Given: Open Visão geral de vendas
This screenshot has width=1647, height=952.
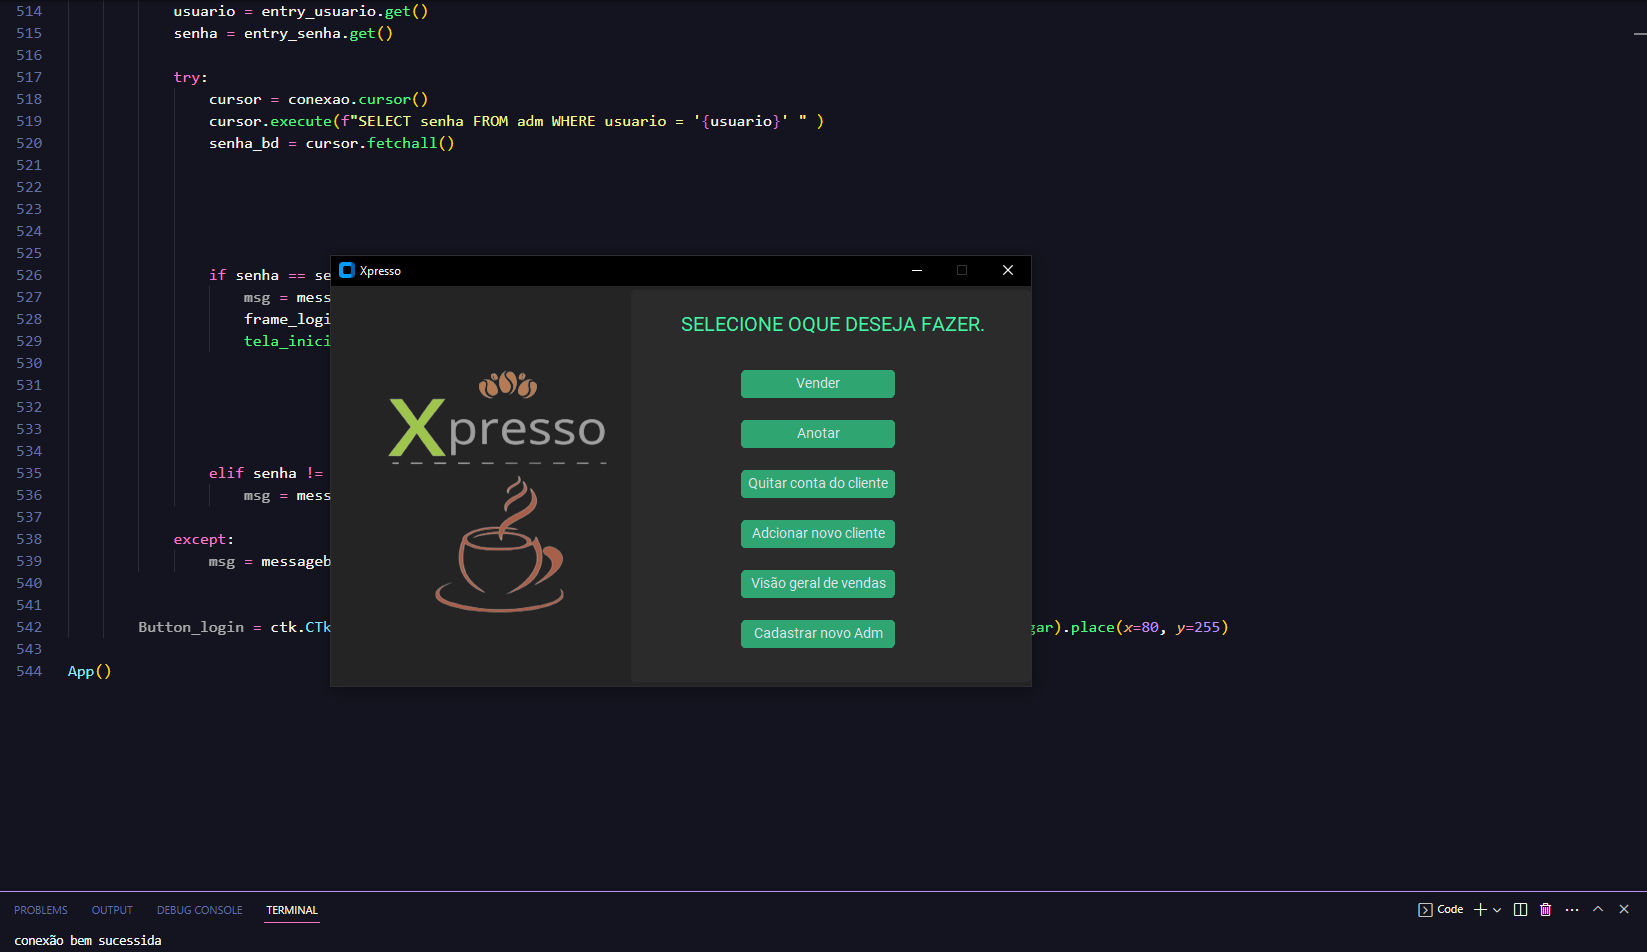Looking at the screenshot, I should [817, 583].
